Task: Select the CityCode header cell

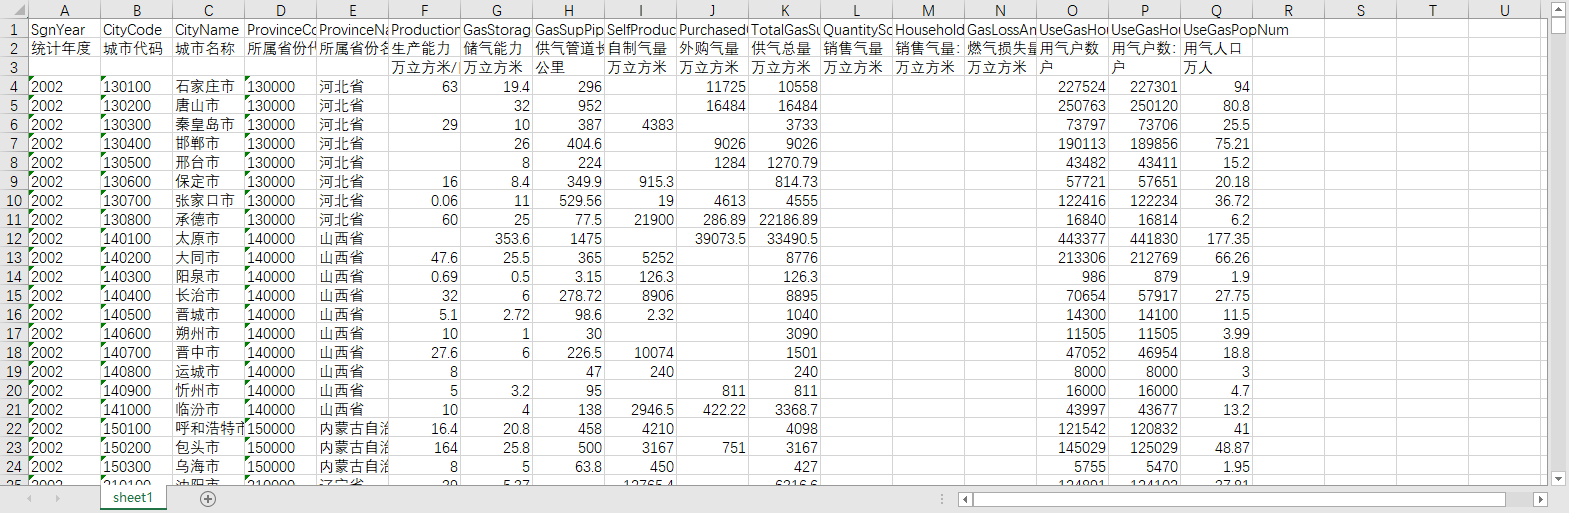Action: pyautogui.click(x=136, y=30)
